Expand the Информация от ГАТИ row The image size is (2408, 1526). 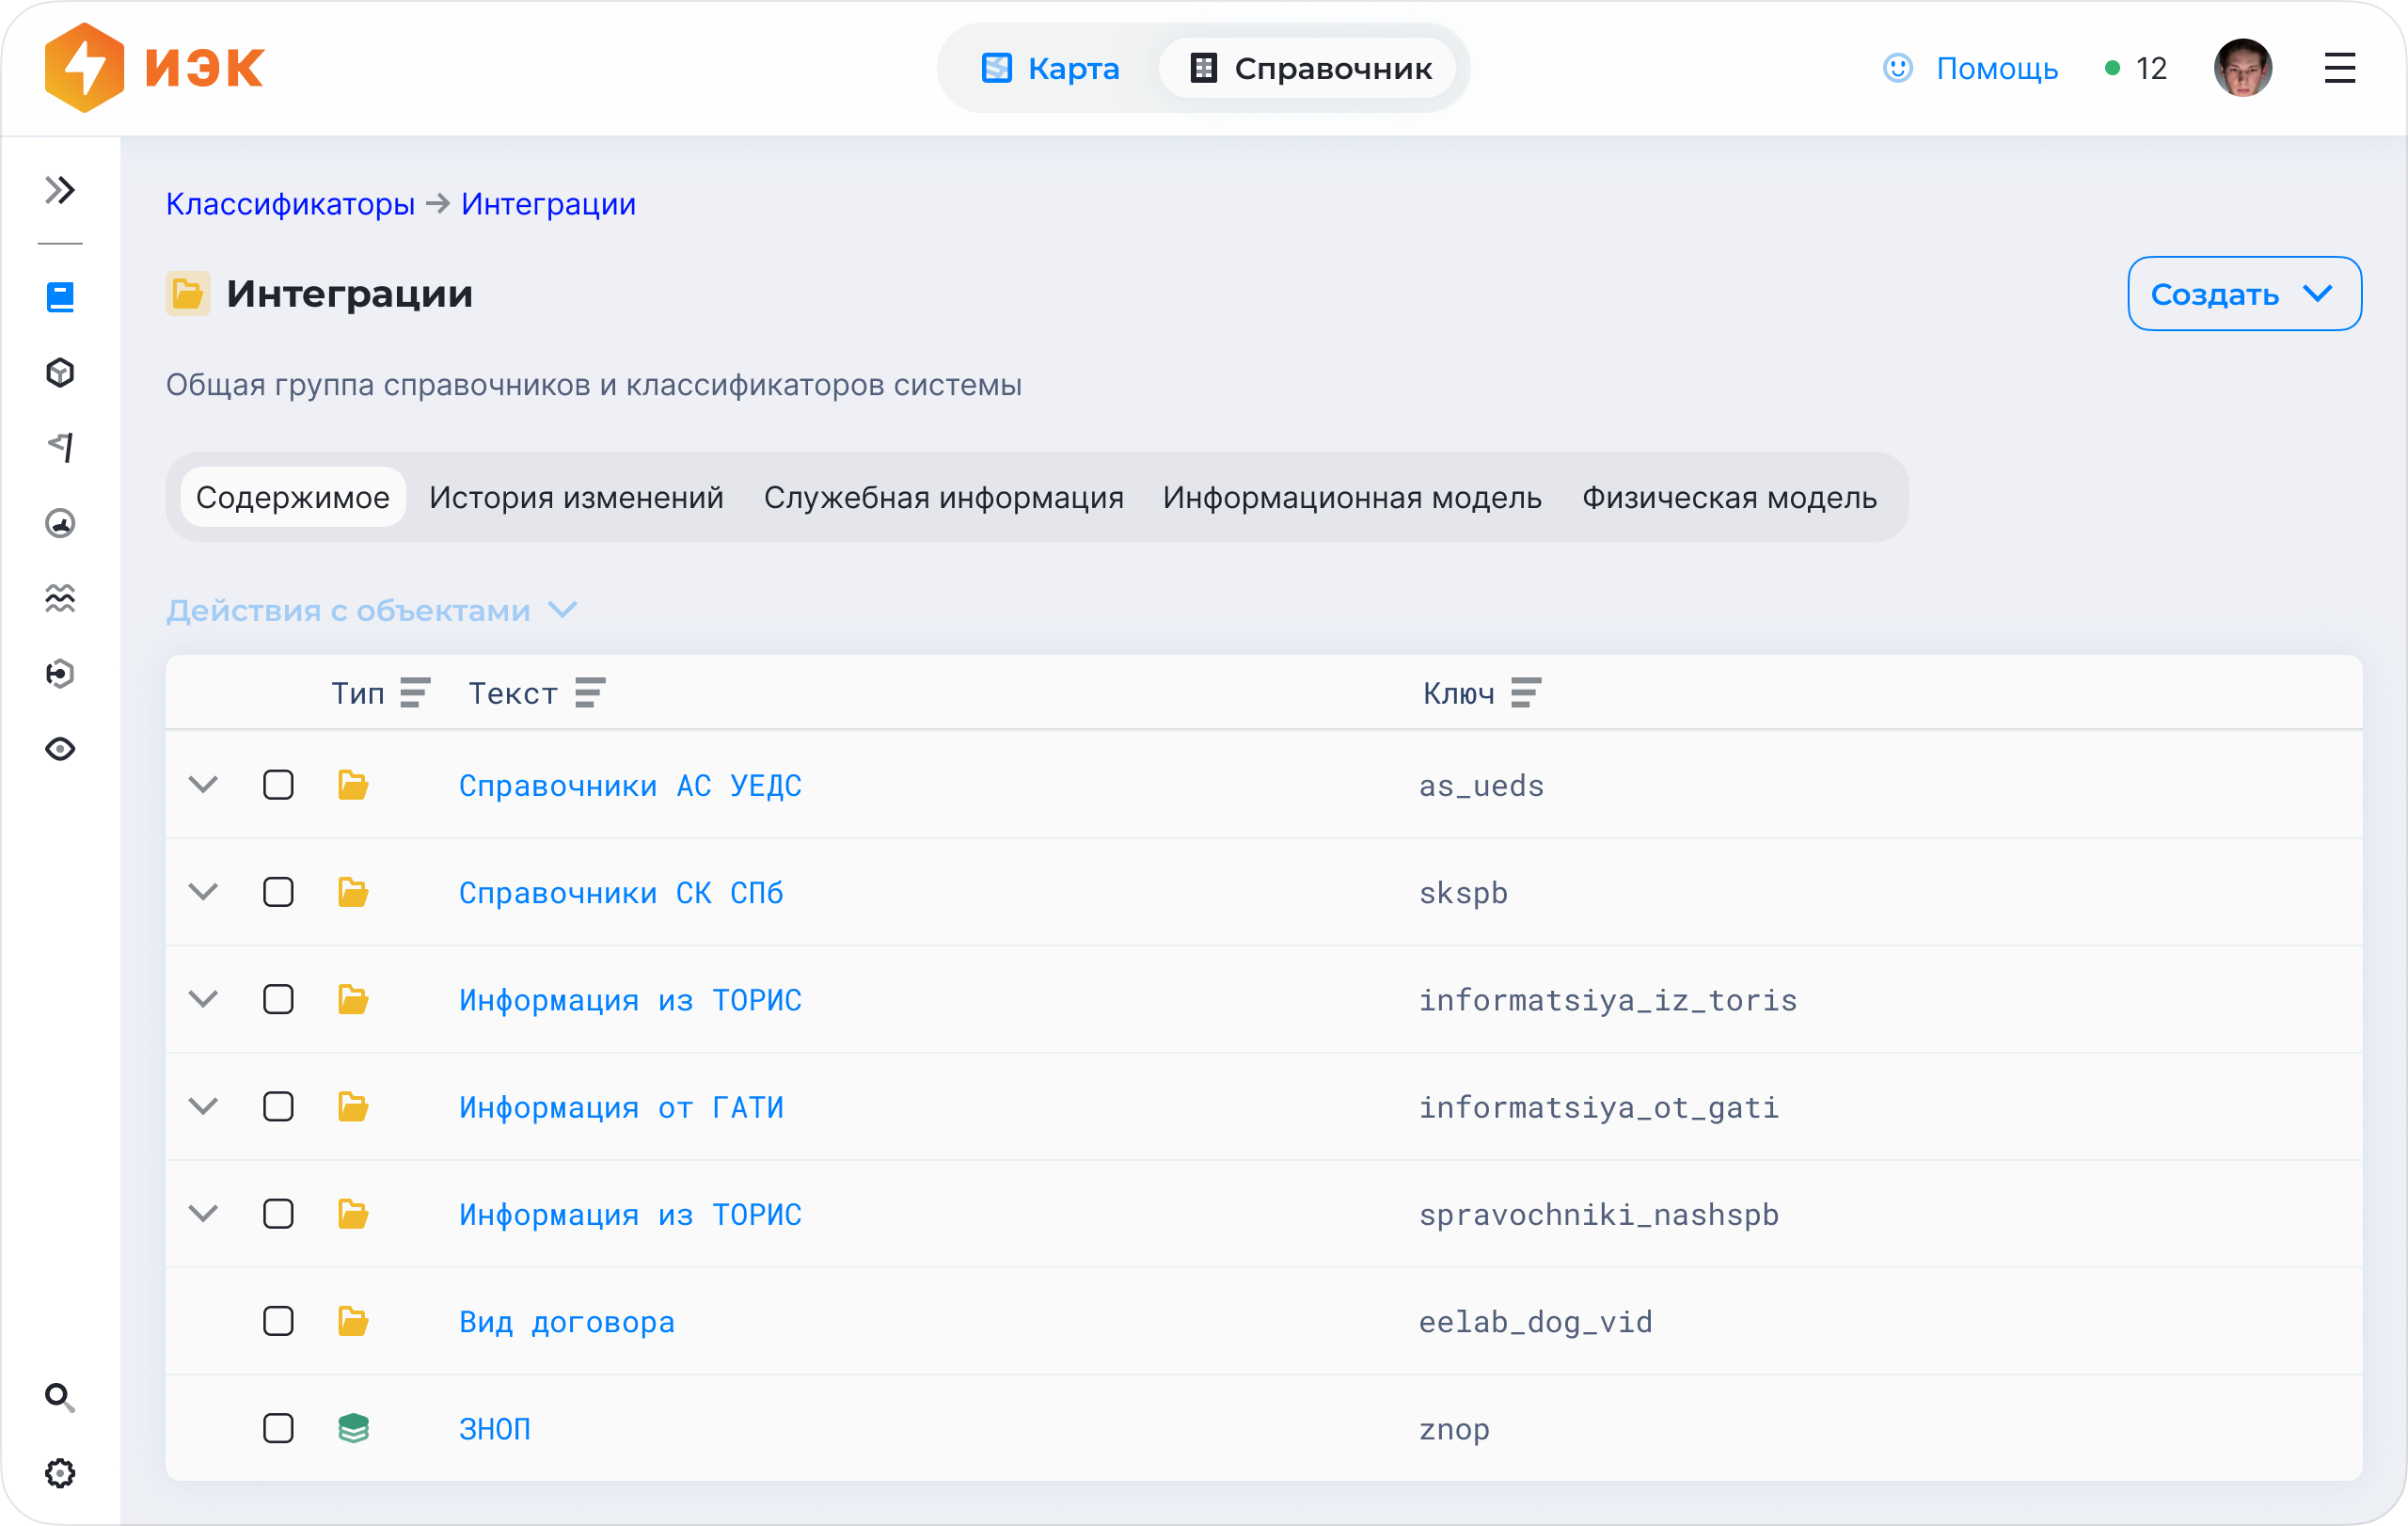pos(203,1106)
